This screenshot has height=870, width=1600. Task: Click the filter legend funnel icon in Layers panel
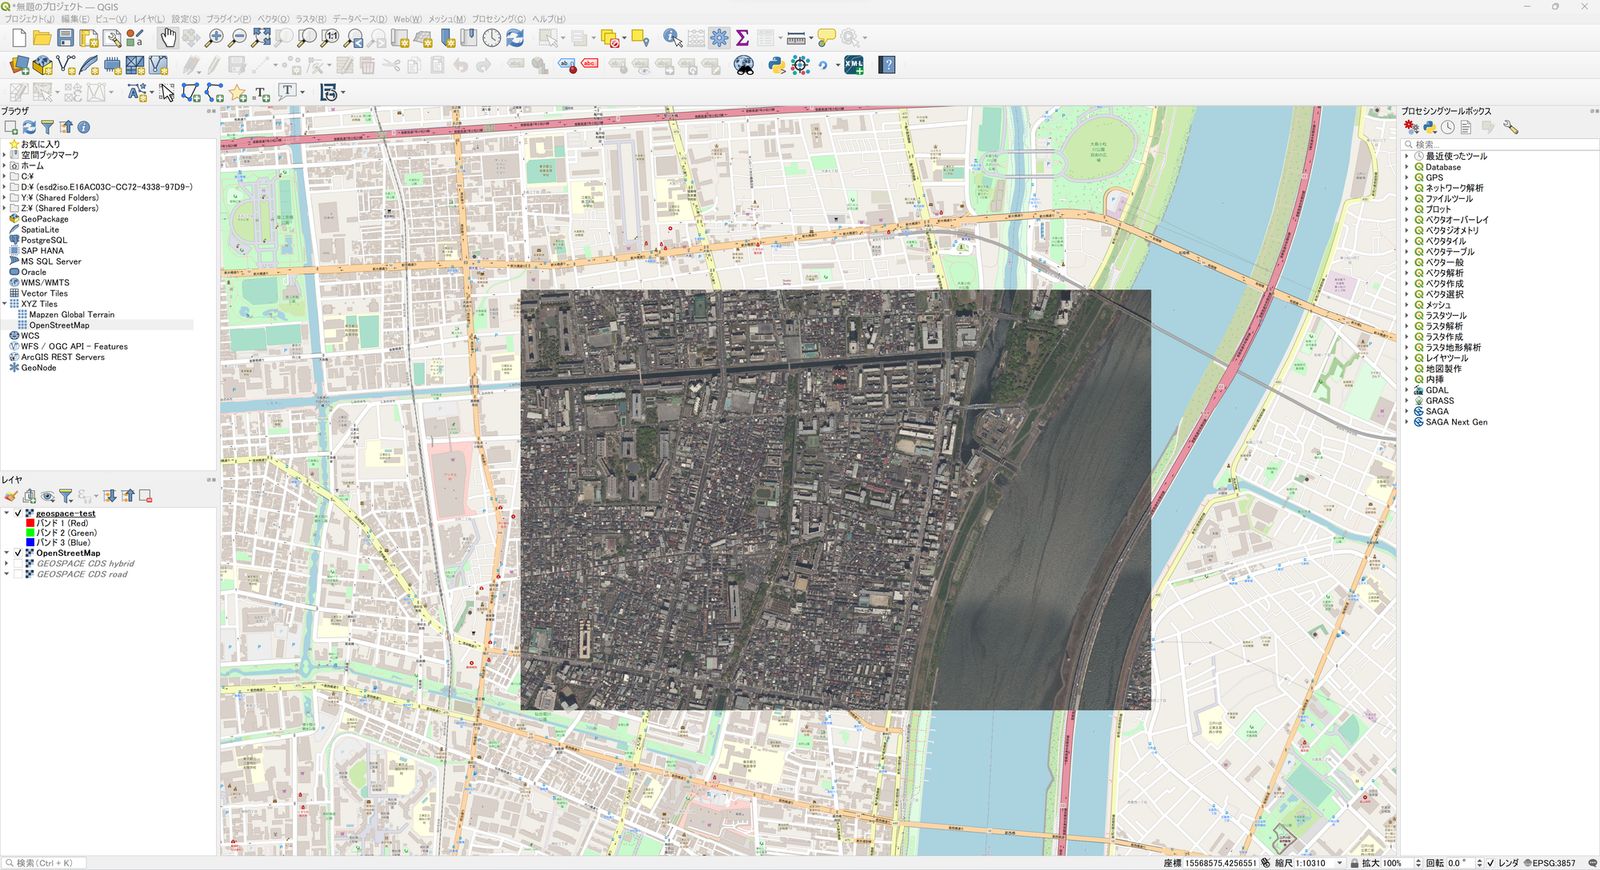[x=65, y=496]
